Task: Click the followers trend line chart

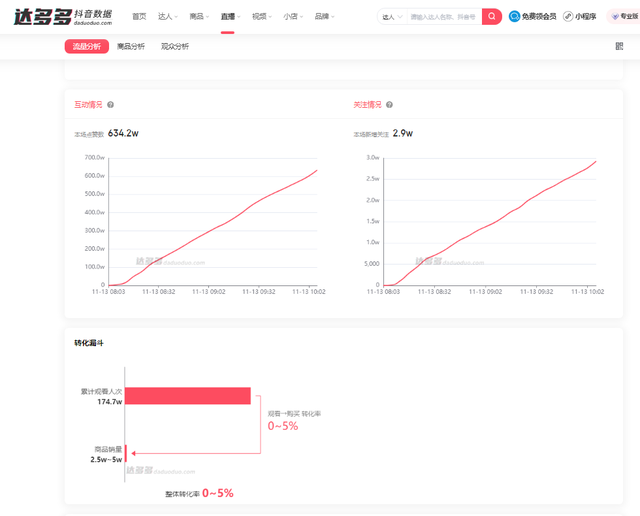Action: click(x=489, y=222)
